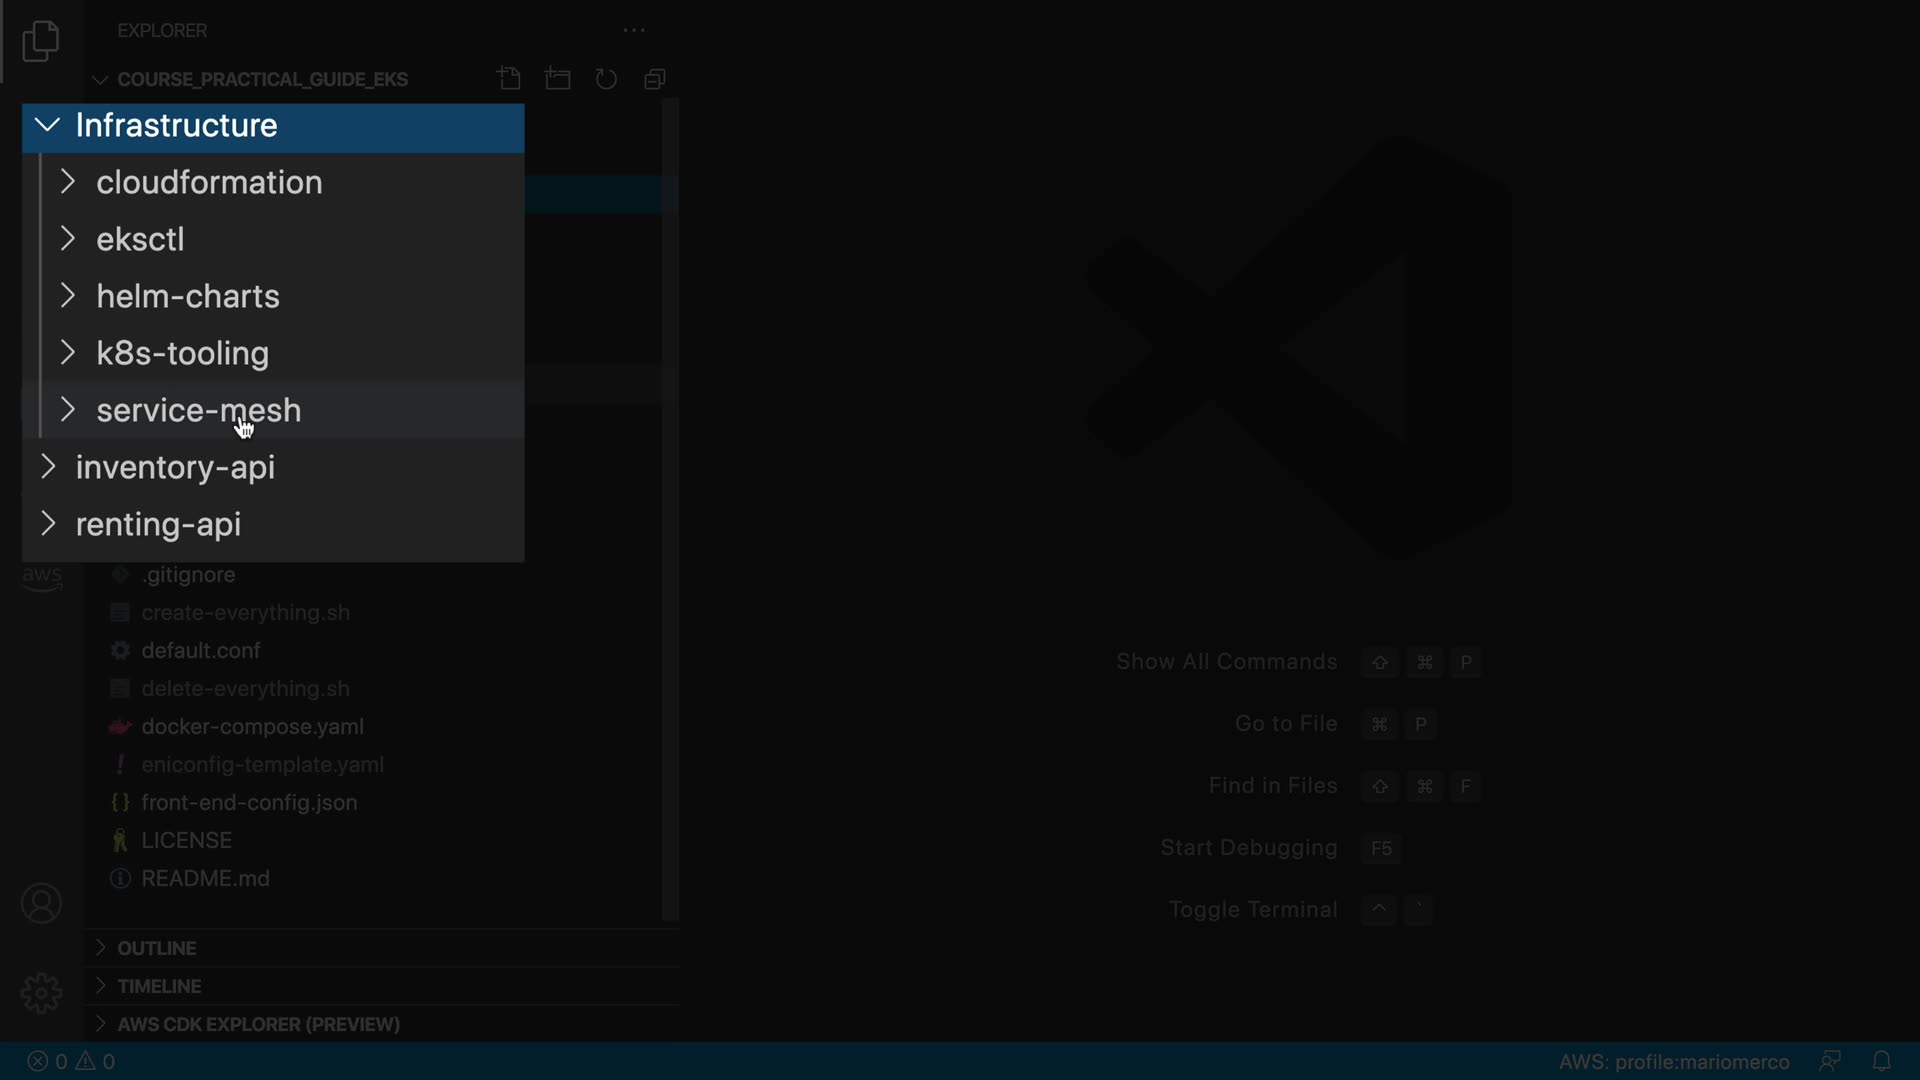Expand the TIMELINE section
This screenshot has height=1080, width=1920.
(159, 986)
